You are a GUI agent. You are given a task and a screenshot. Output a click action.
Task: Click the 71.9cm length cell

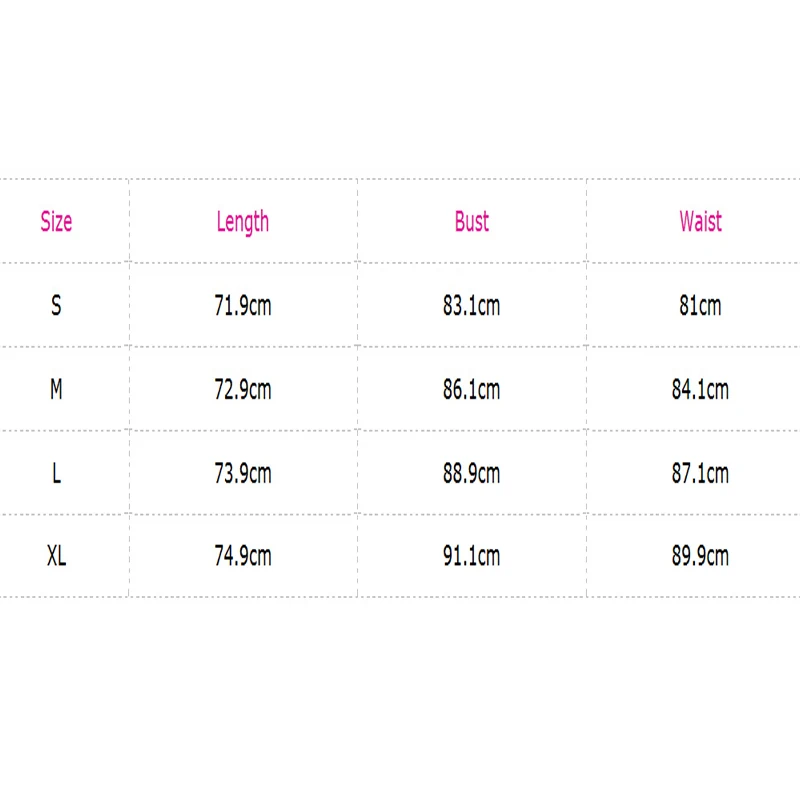click(243, 306)
